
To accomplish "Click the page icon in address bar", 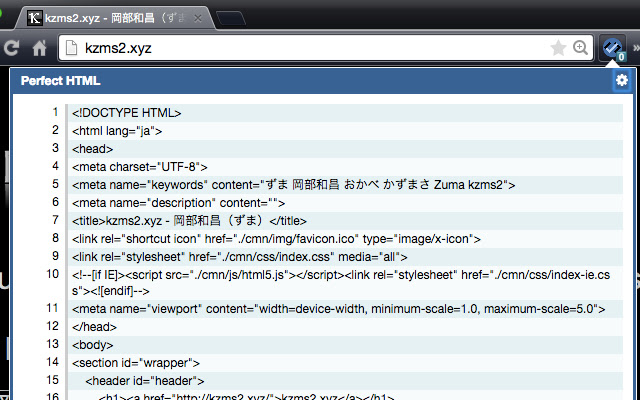I will tap(70, 47).
